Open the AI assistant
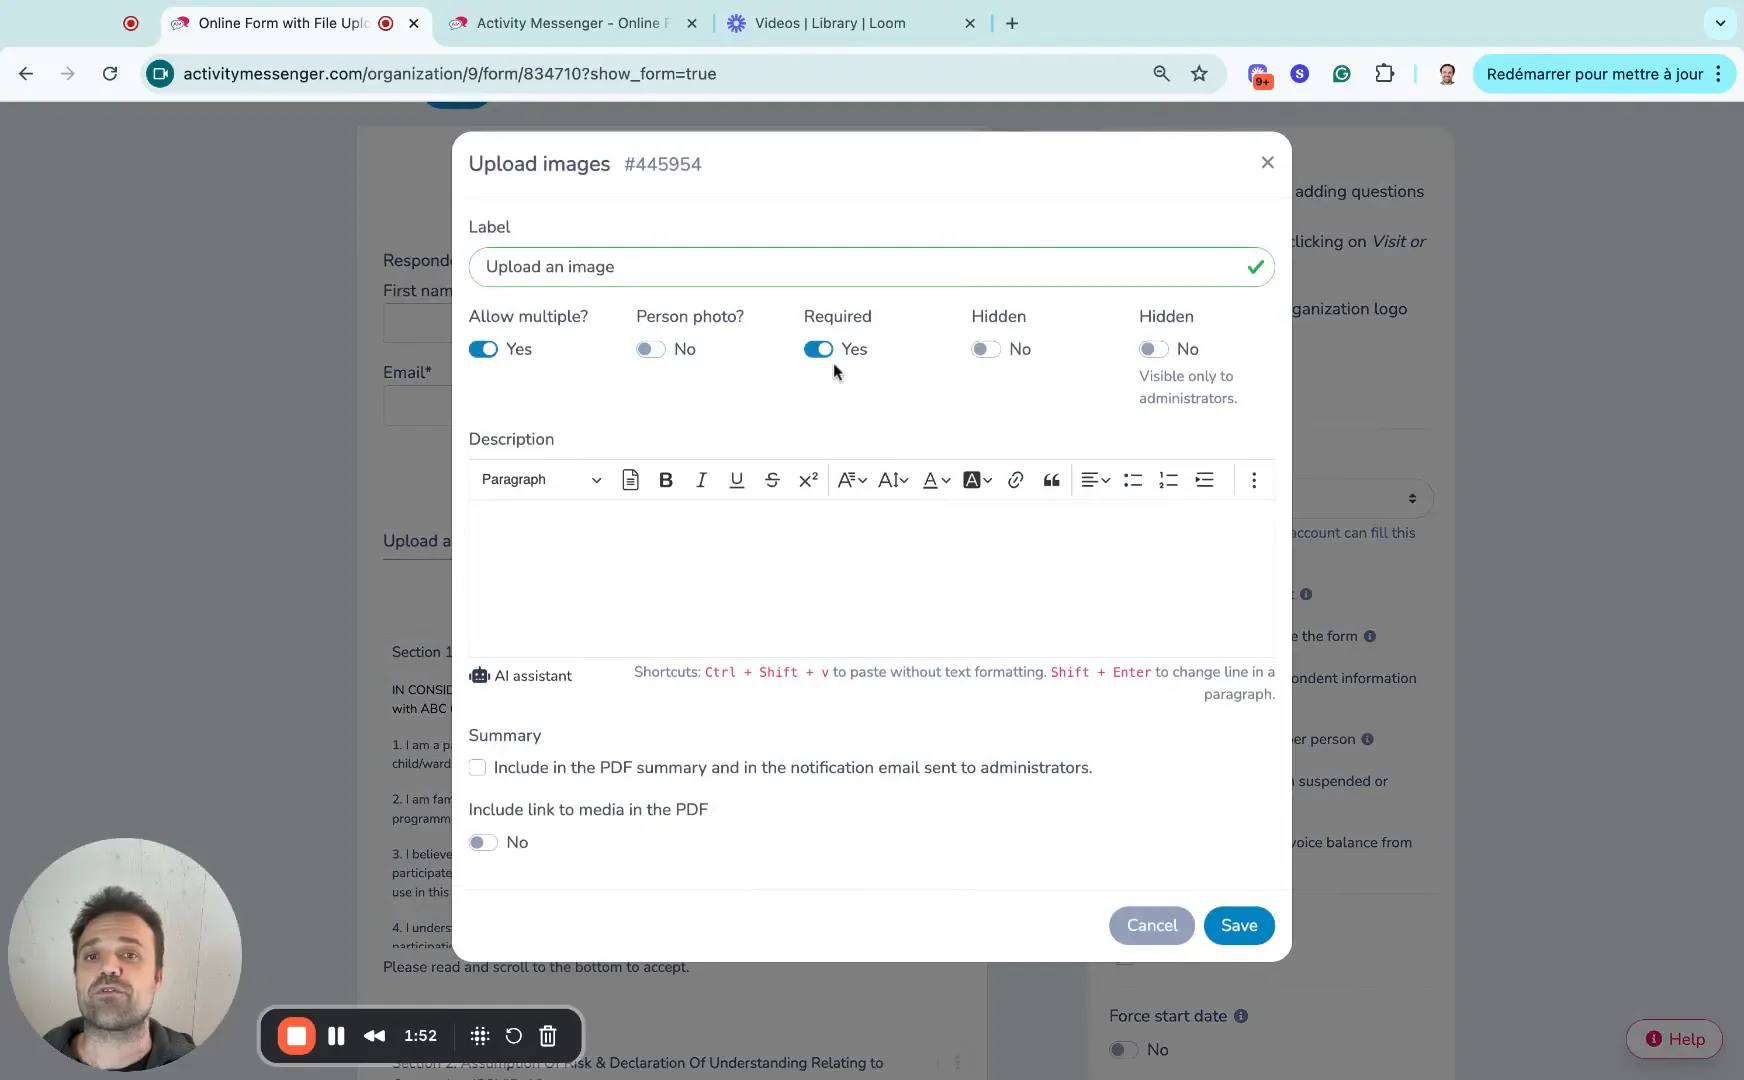Screen dimensions: 1744x1080 (x=521, y=676)
